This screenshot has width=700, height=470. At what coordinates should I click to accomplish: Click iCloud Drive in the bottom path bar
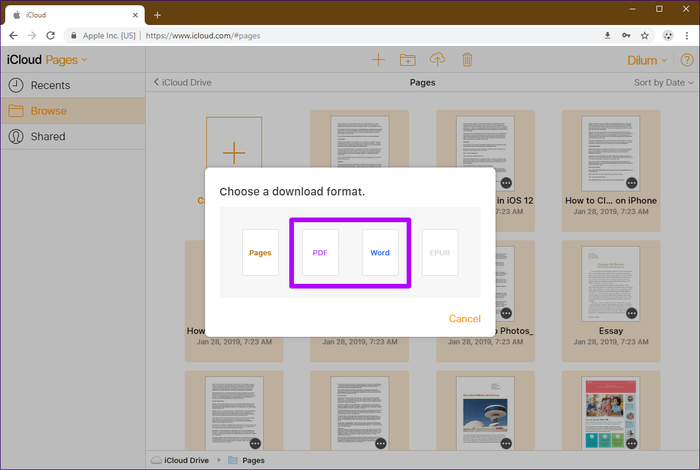pos(180,460)
